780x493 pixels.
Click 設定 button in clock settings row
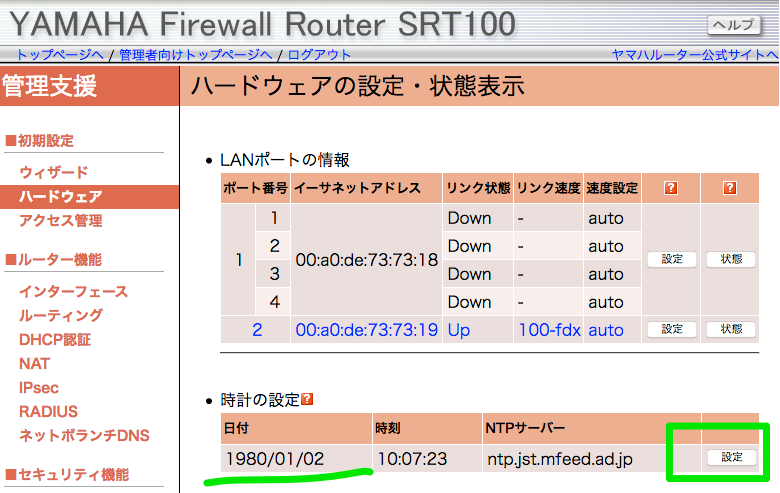pos(732,457)
